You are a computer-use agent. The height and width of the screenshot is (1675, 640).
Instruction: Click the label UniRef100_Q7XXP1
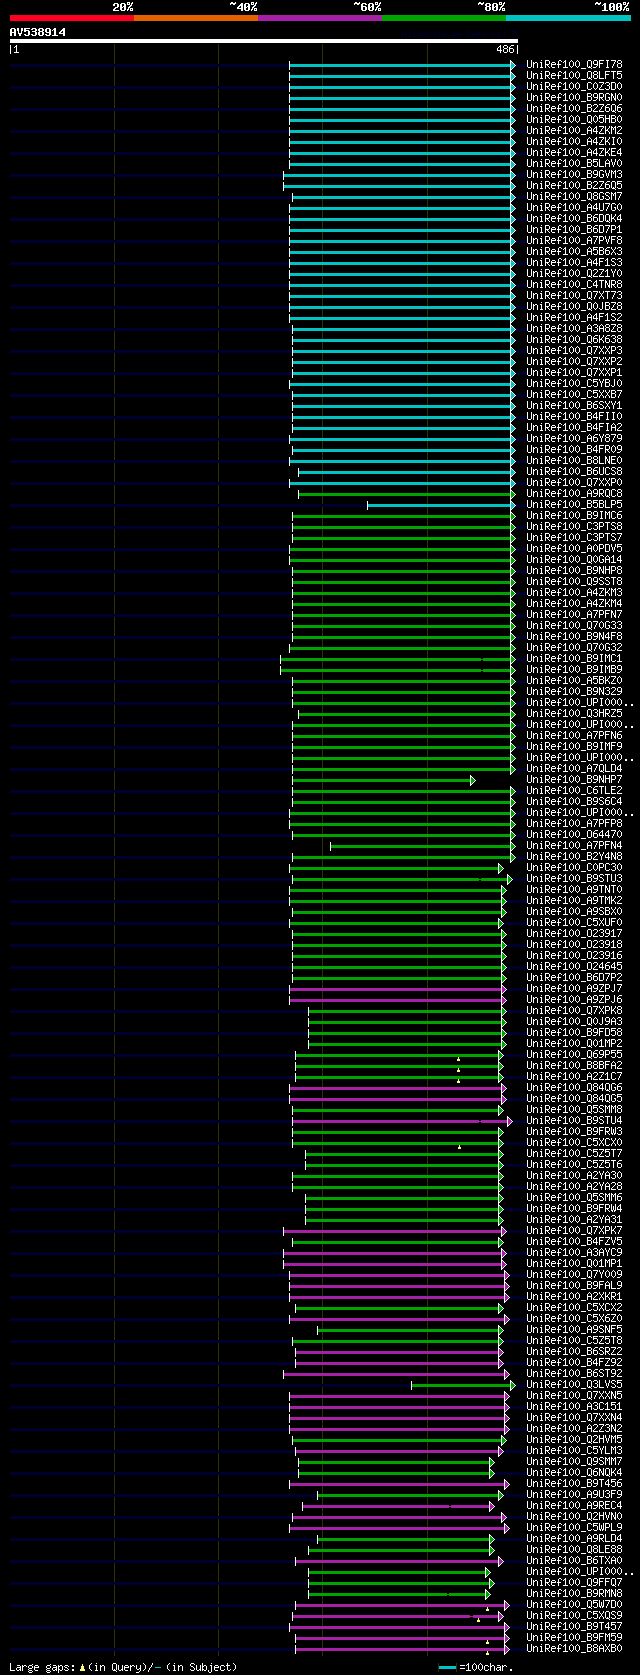[x=574, y=373]
